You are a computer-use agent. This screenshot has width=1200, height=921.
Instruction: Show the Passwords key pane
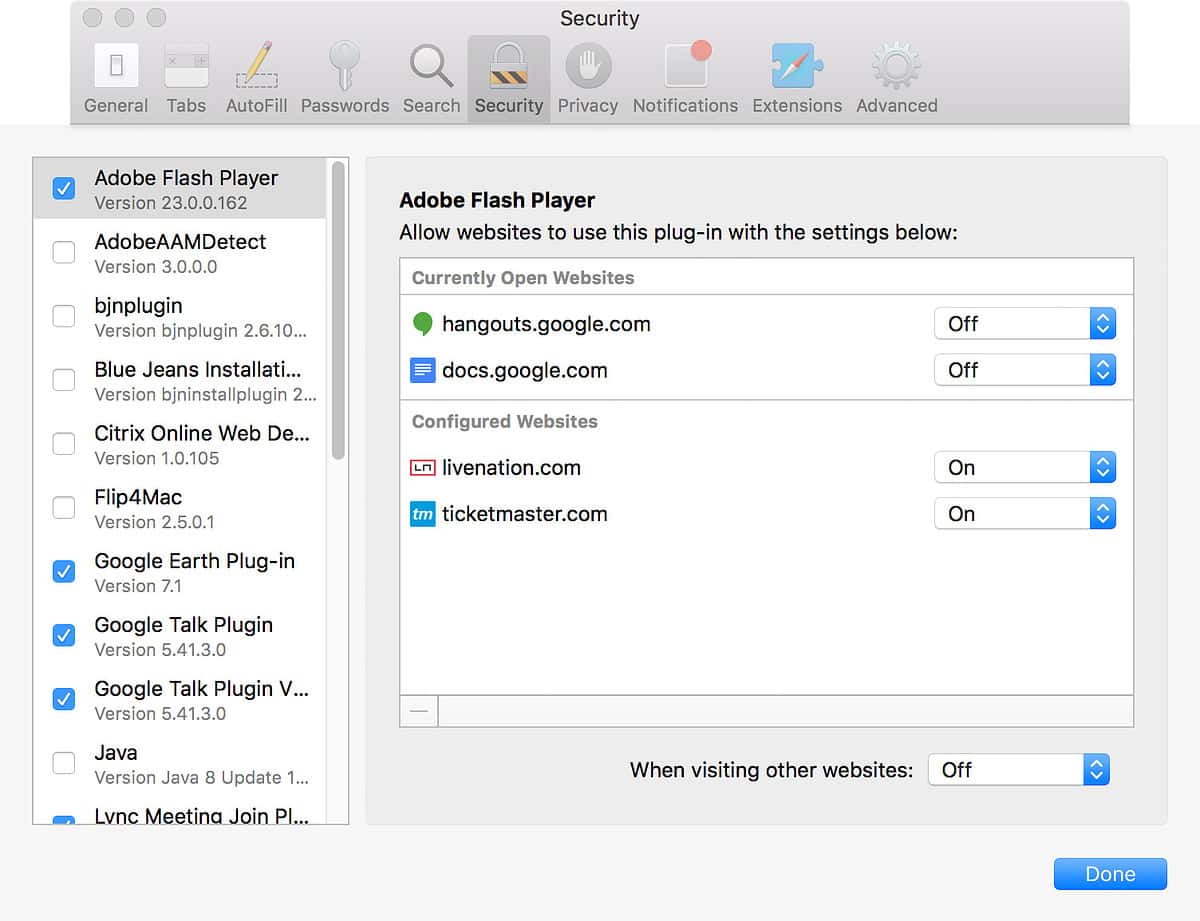[x=345, y=79]
